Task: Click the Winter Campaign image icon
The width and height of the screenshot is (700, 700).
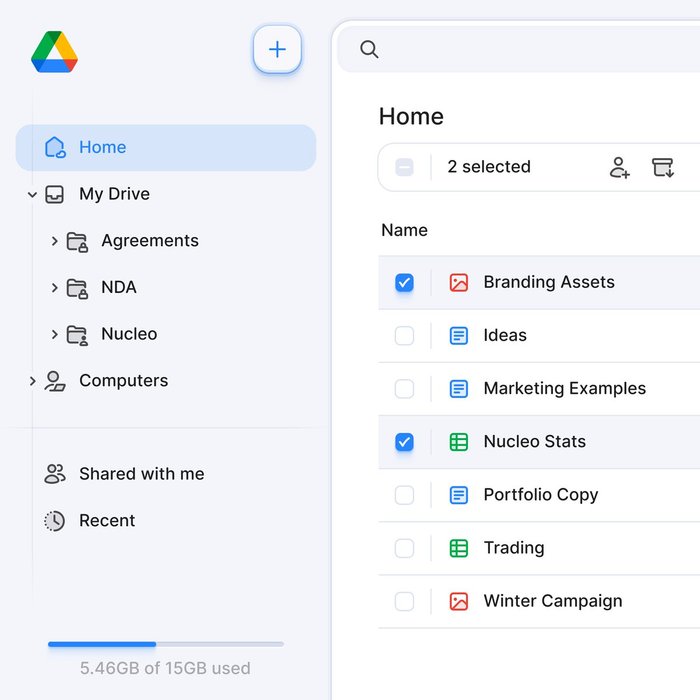Action: (x=458, y=601)
